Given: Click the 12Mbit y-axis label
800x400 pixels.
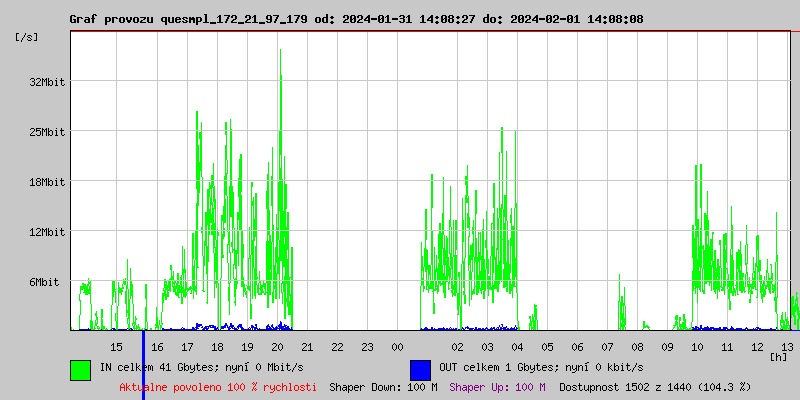Looking at the screenshot, I should click(47, 232).
